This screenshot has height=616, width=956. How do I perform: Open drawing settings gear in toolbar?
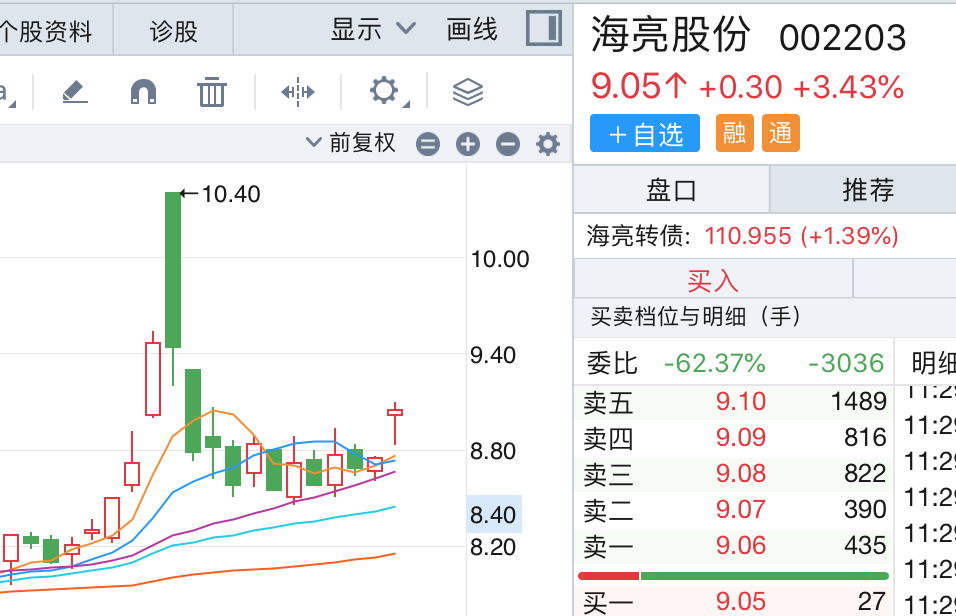pyautogui.click(x=385, y=91)
